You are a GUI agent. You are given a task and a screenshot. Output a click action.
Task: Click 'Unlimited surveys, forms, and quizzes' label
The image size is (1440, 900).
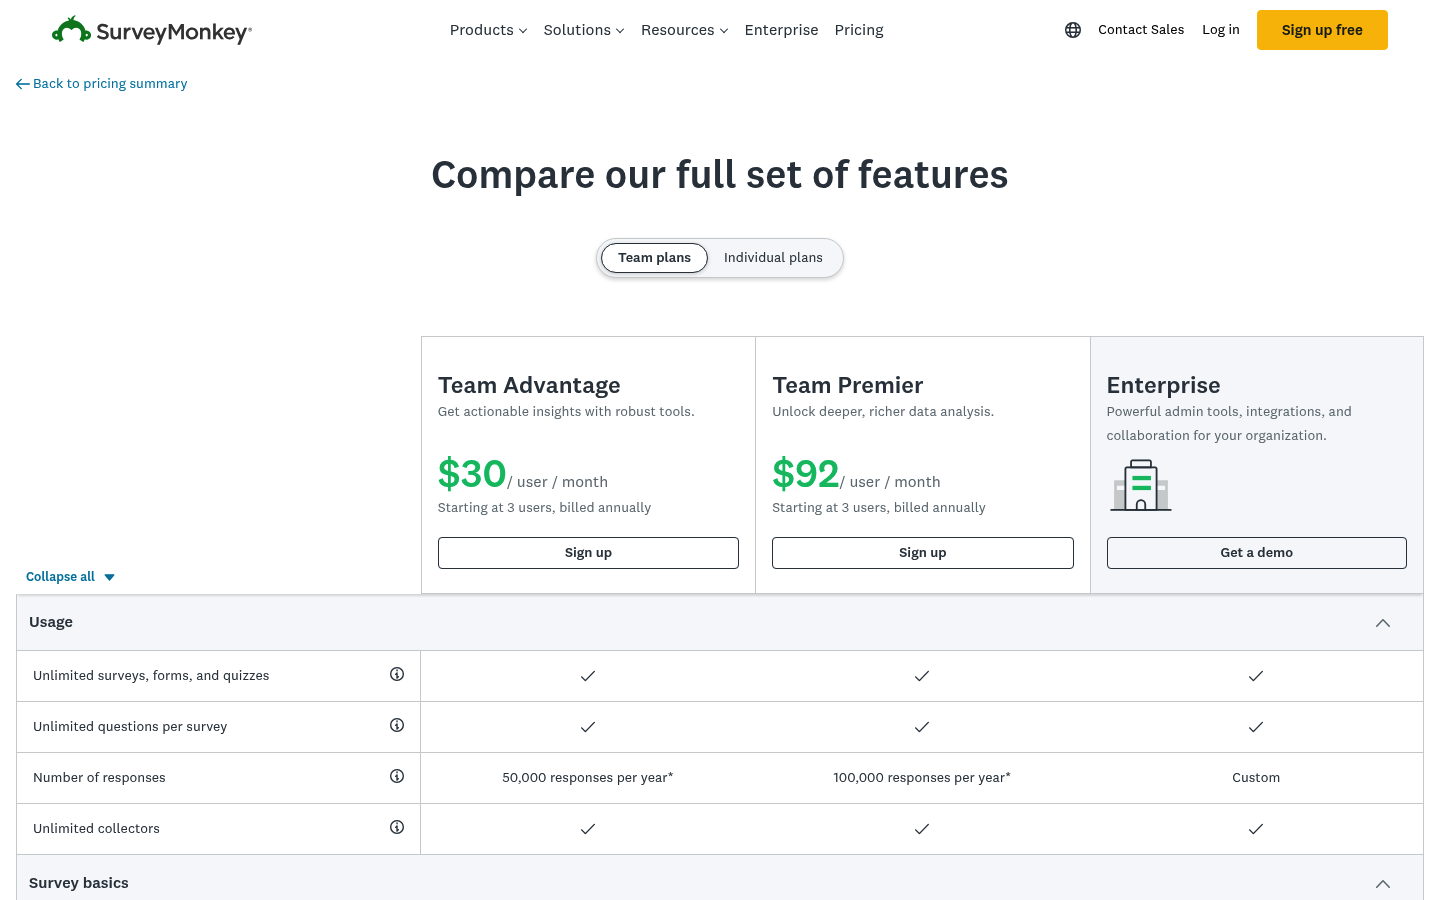coord(151,675)
